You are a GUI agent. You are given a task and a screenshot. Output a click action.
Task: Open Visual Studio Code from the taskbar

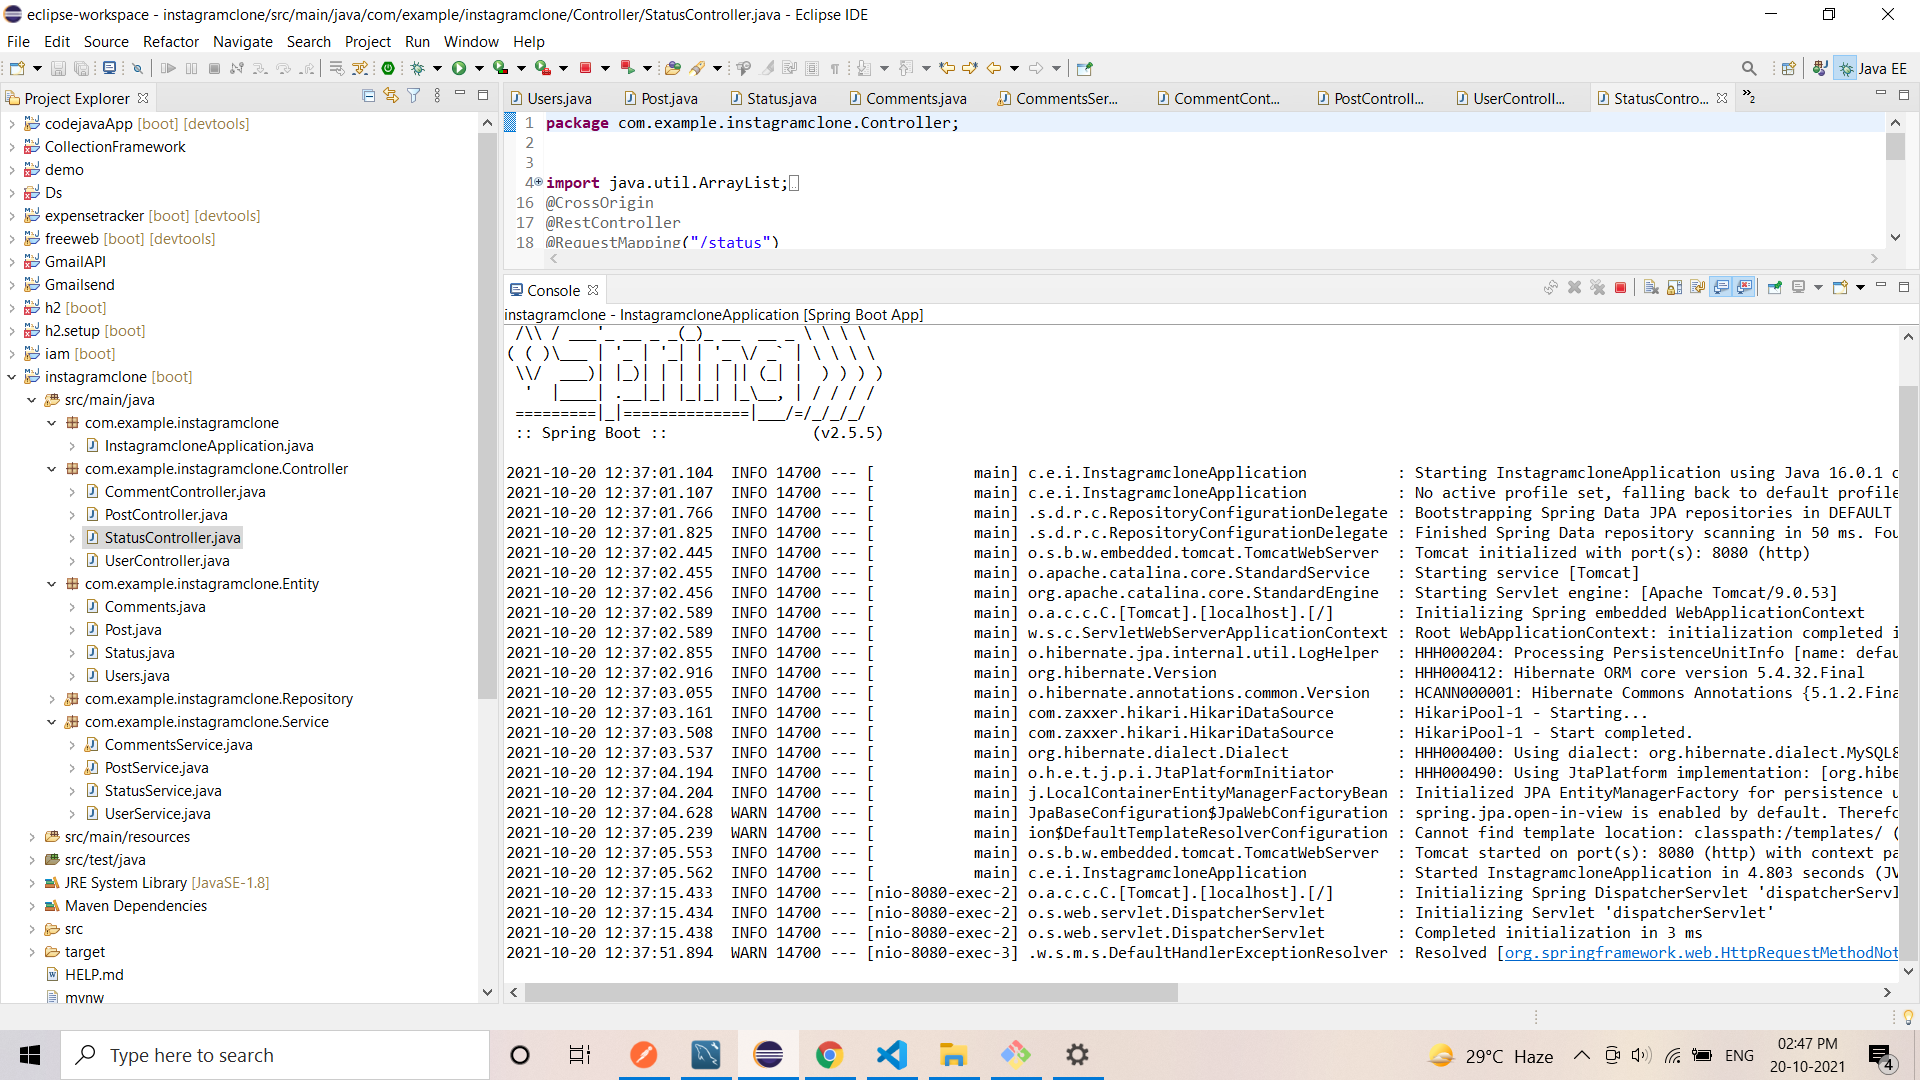tap(891, 1054)
